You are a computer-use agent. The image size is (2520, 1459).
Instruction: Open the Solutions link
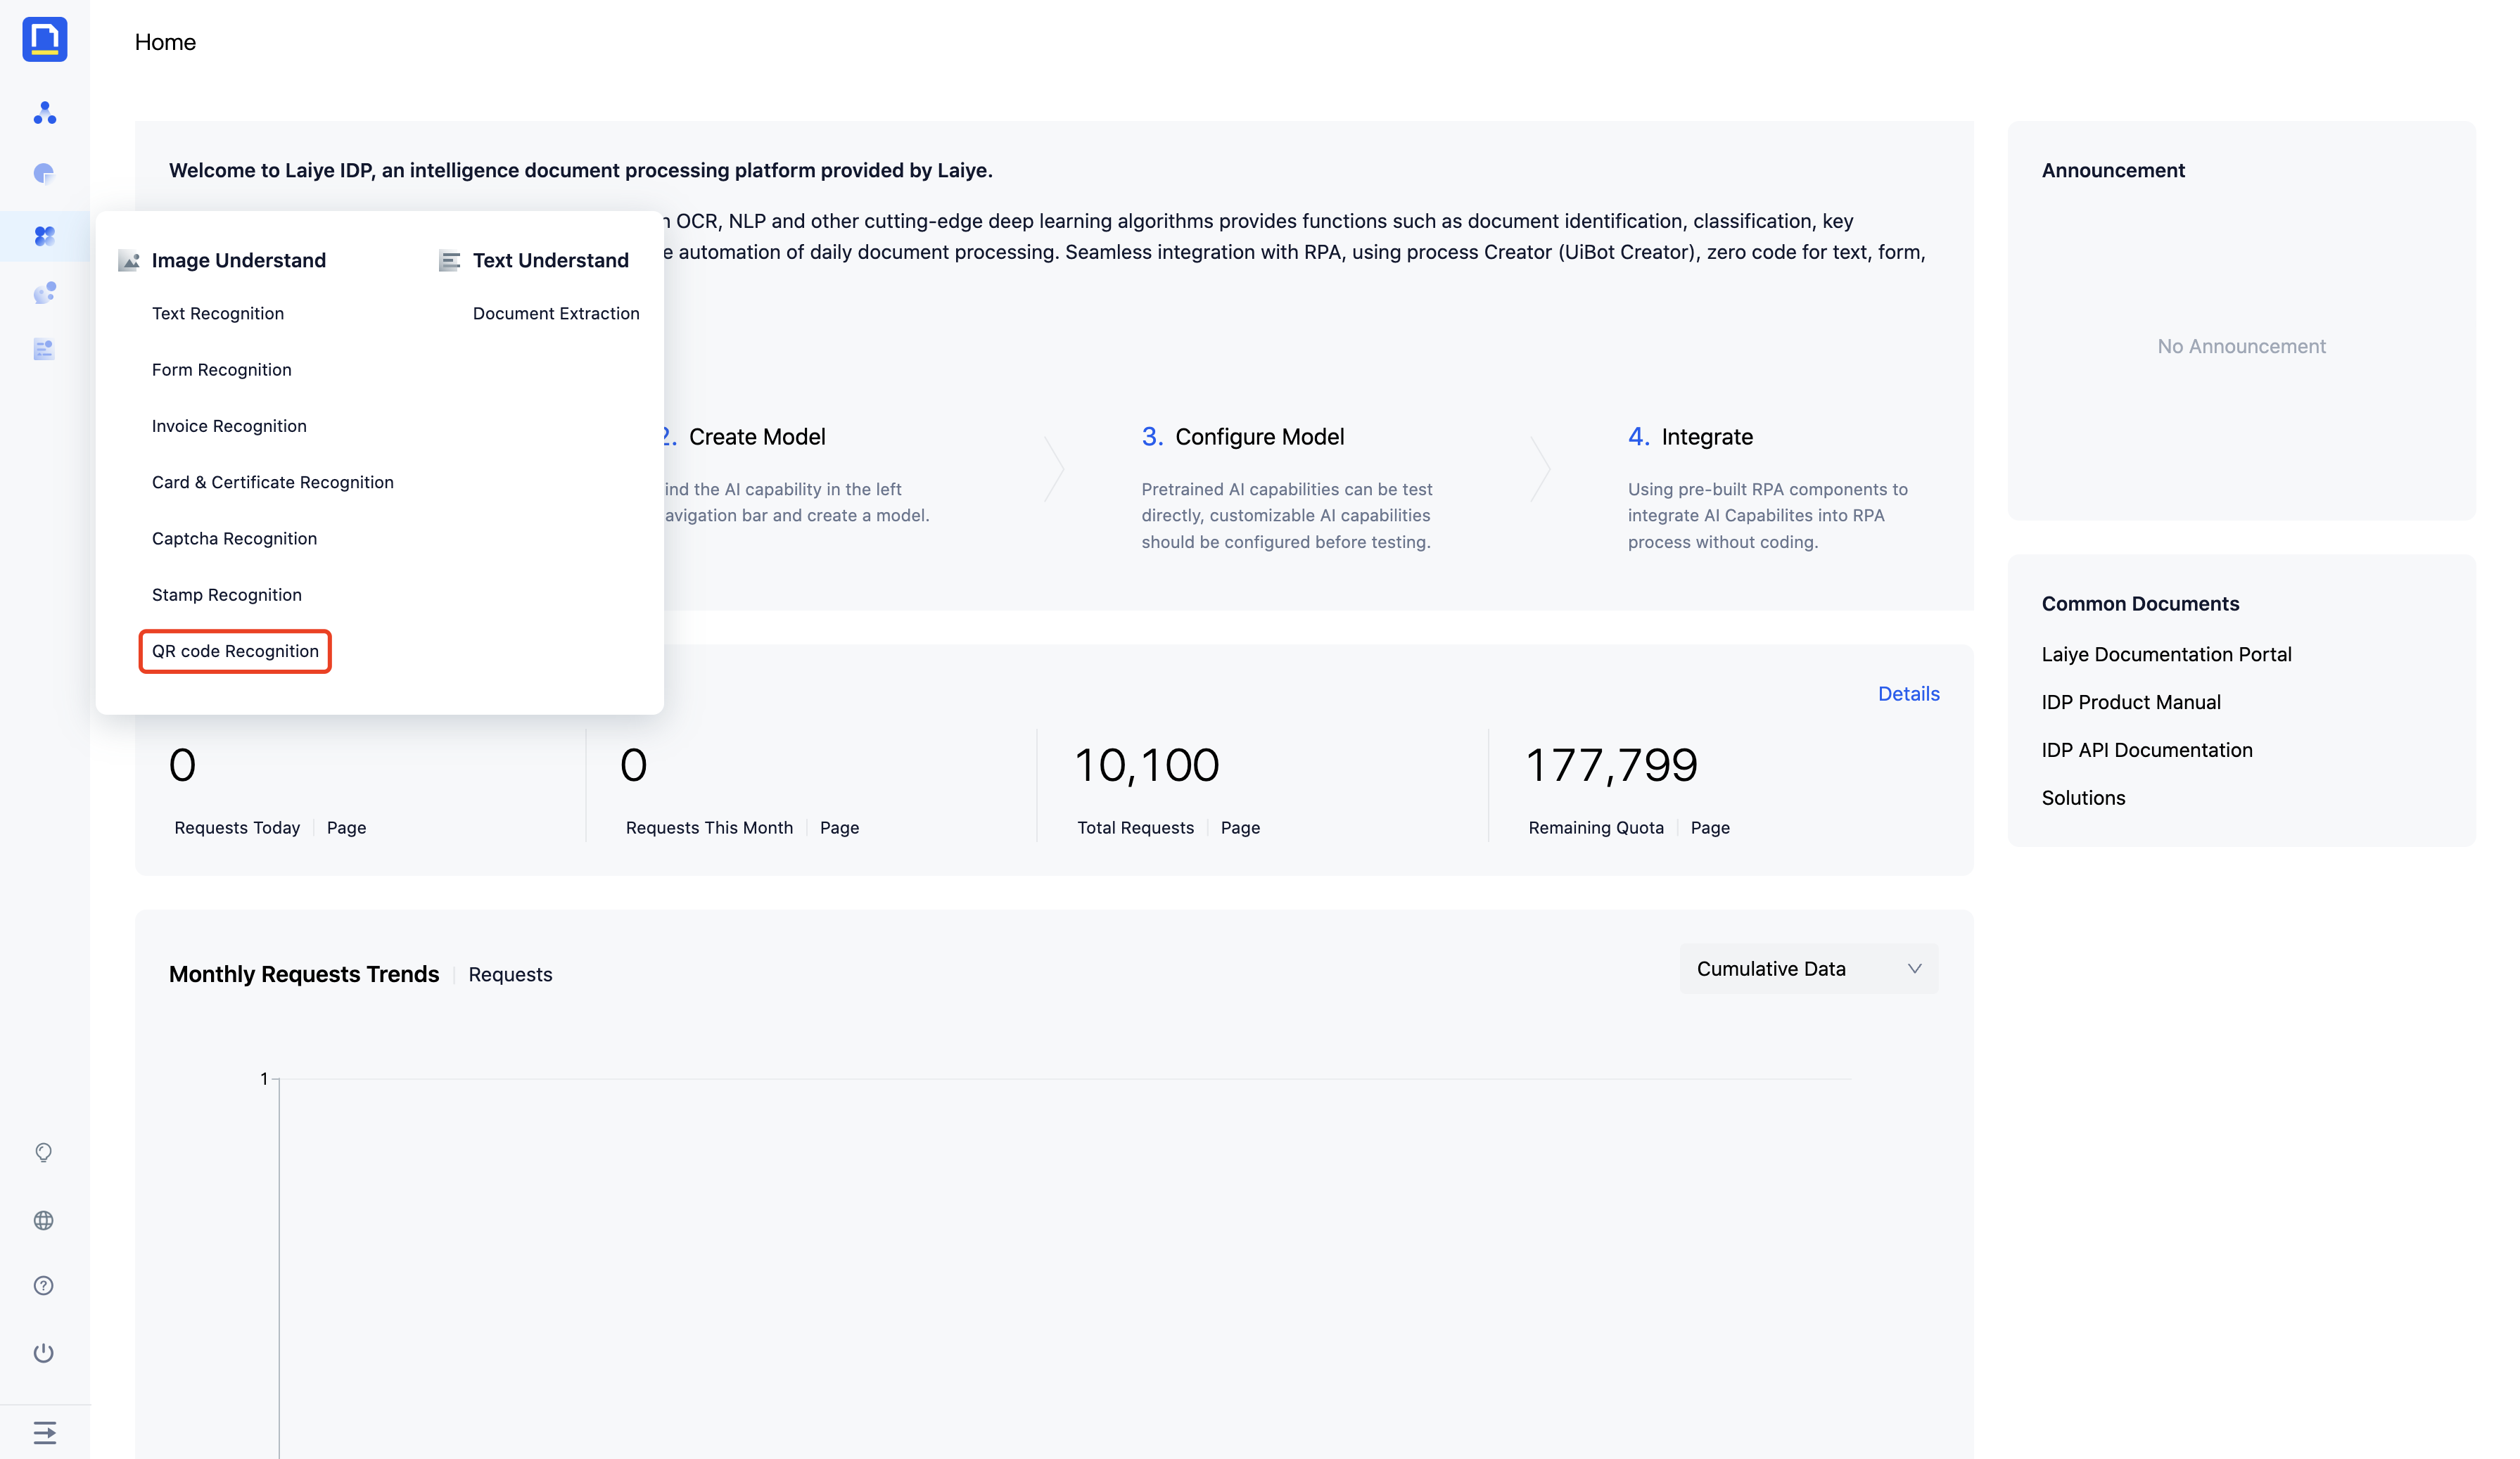pyautogui.click(x=2083, y=798)
